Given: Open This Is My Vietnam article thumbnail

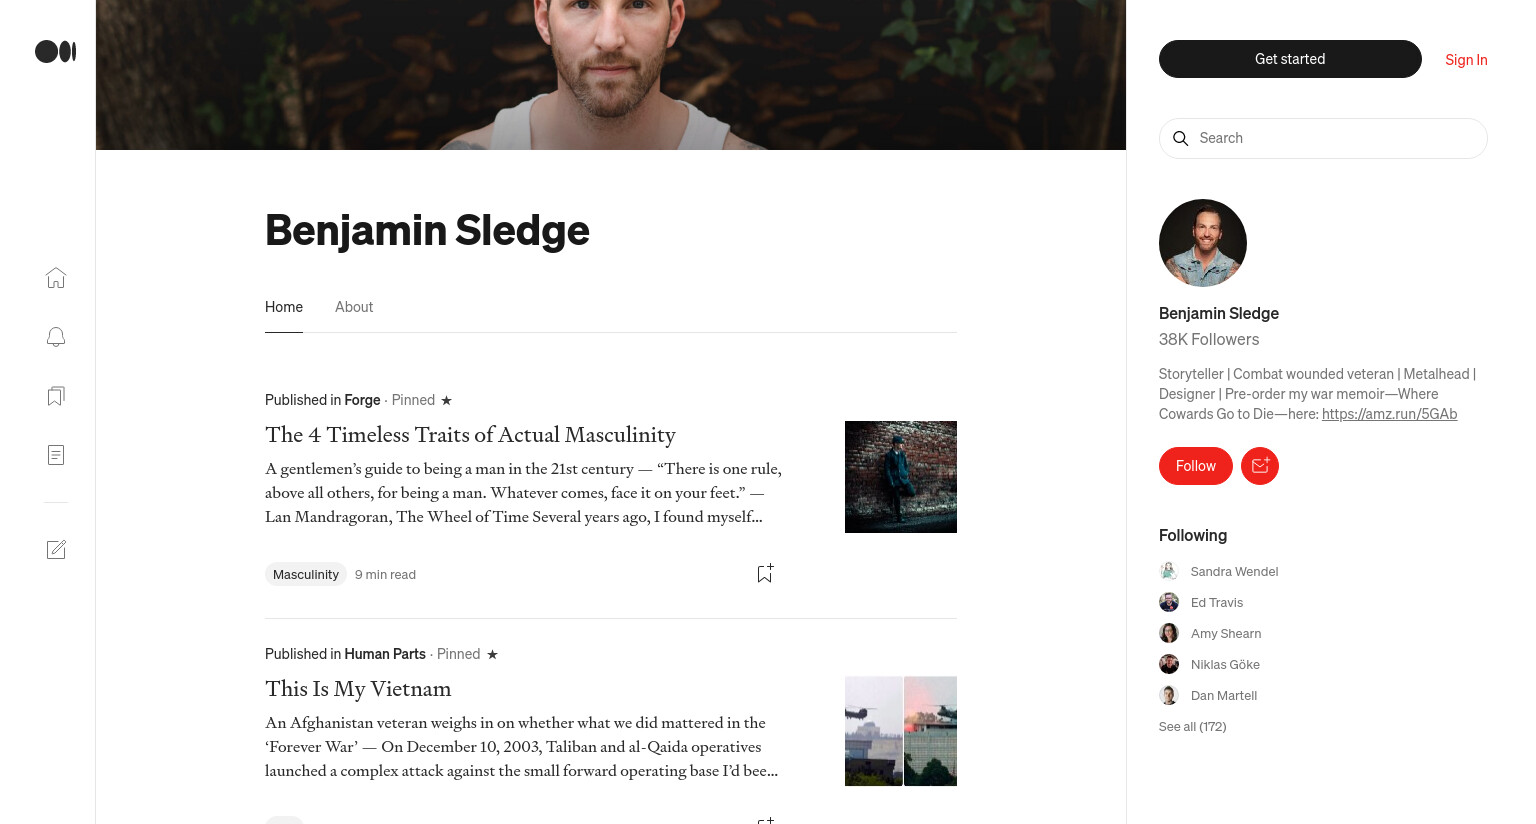Looking at the screenshot, I should coord(901,731).
